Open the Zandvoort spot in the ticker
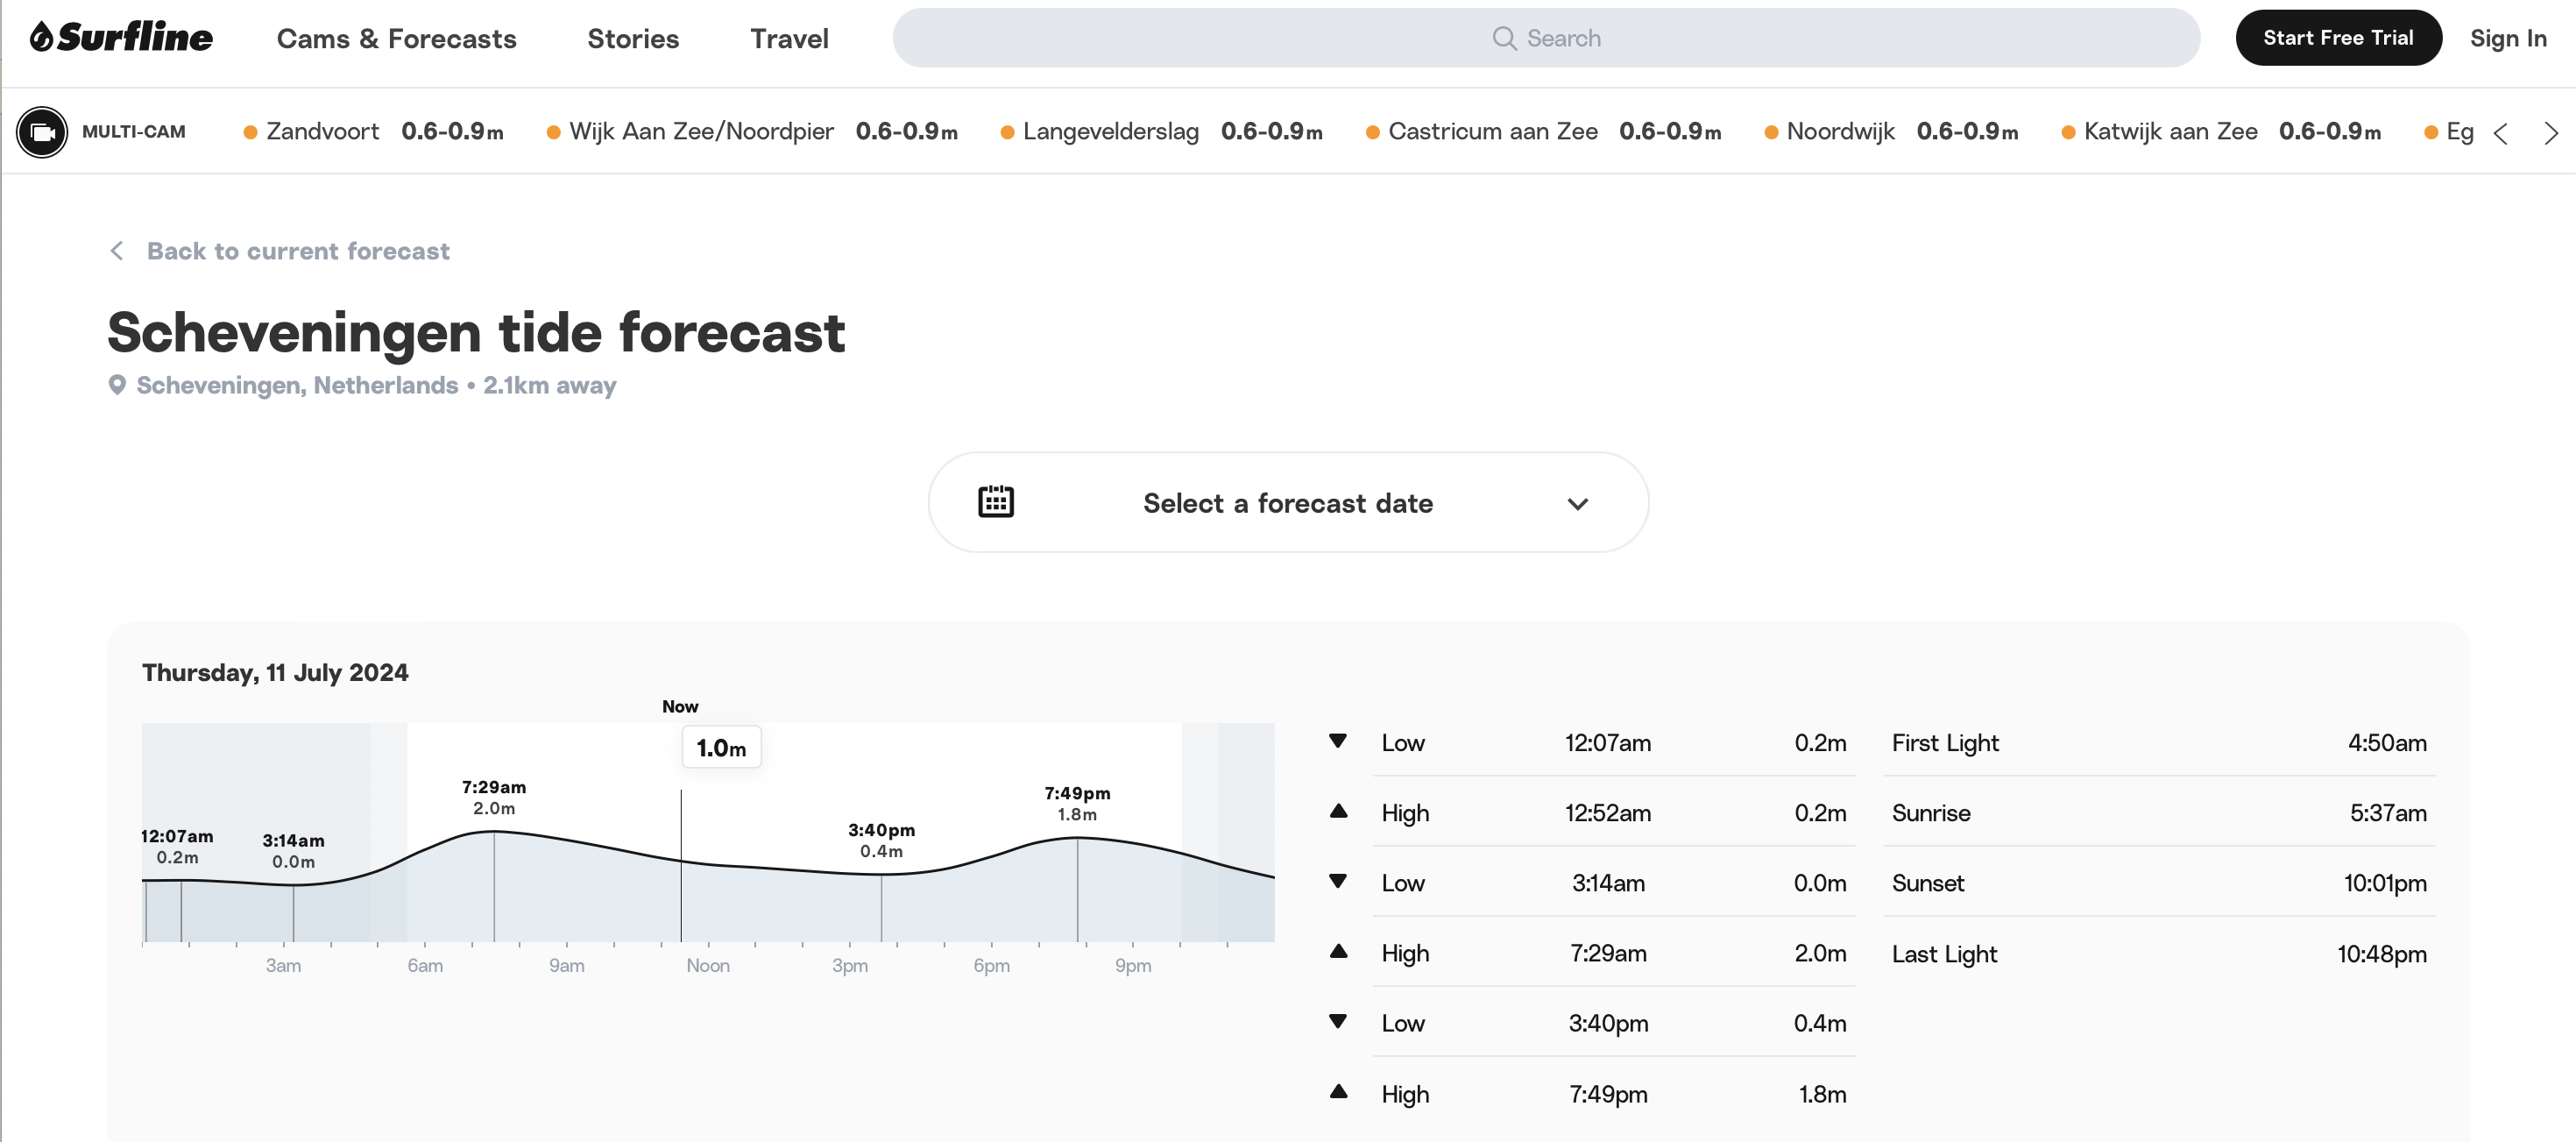This screenshot has width=2576, height=1142. (322, 132)
